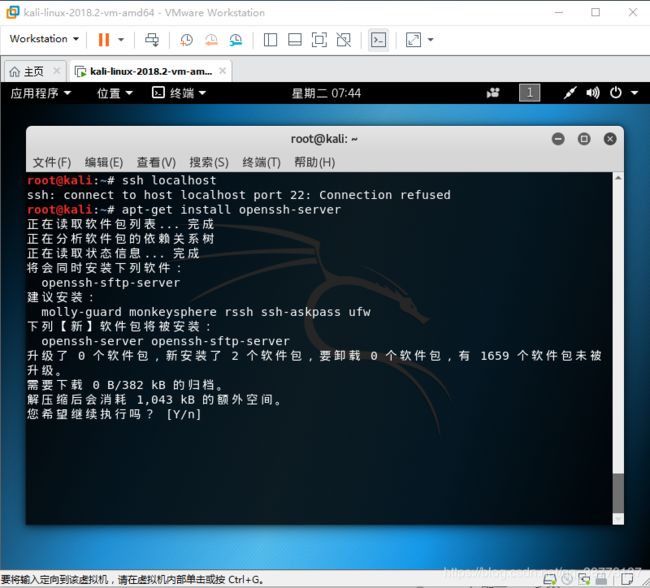Click the terminal scrollbar down arrow
Image resolution: width=650 pixels, height=588 pixels.
618,519
